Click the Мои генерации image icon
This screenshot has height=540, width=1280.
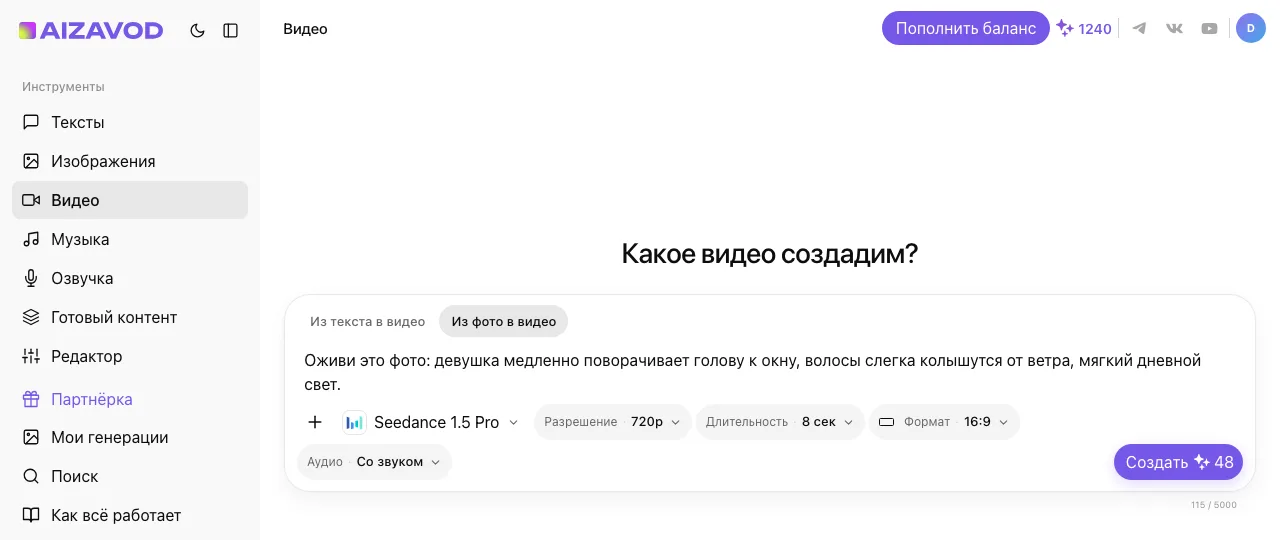tap(31, 437)
